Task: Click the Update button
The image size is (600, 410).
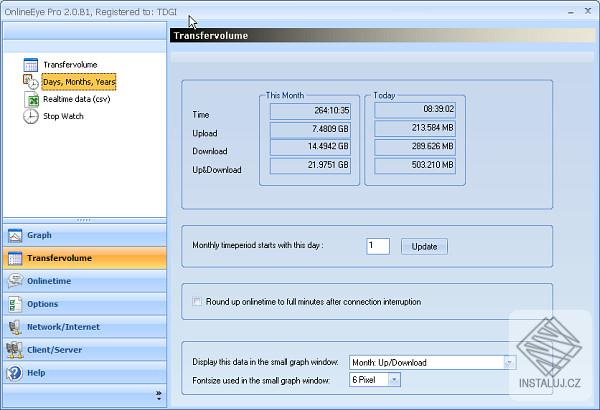Action: click(424, 247)
